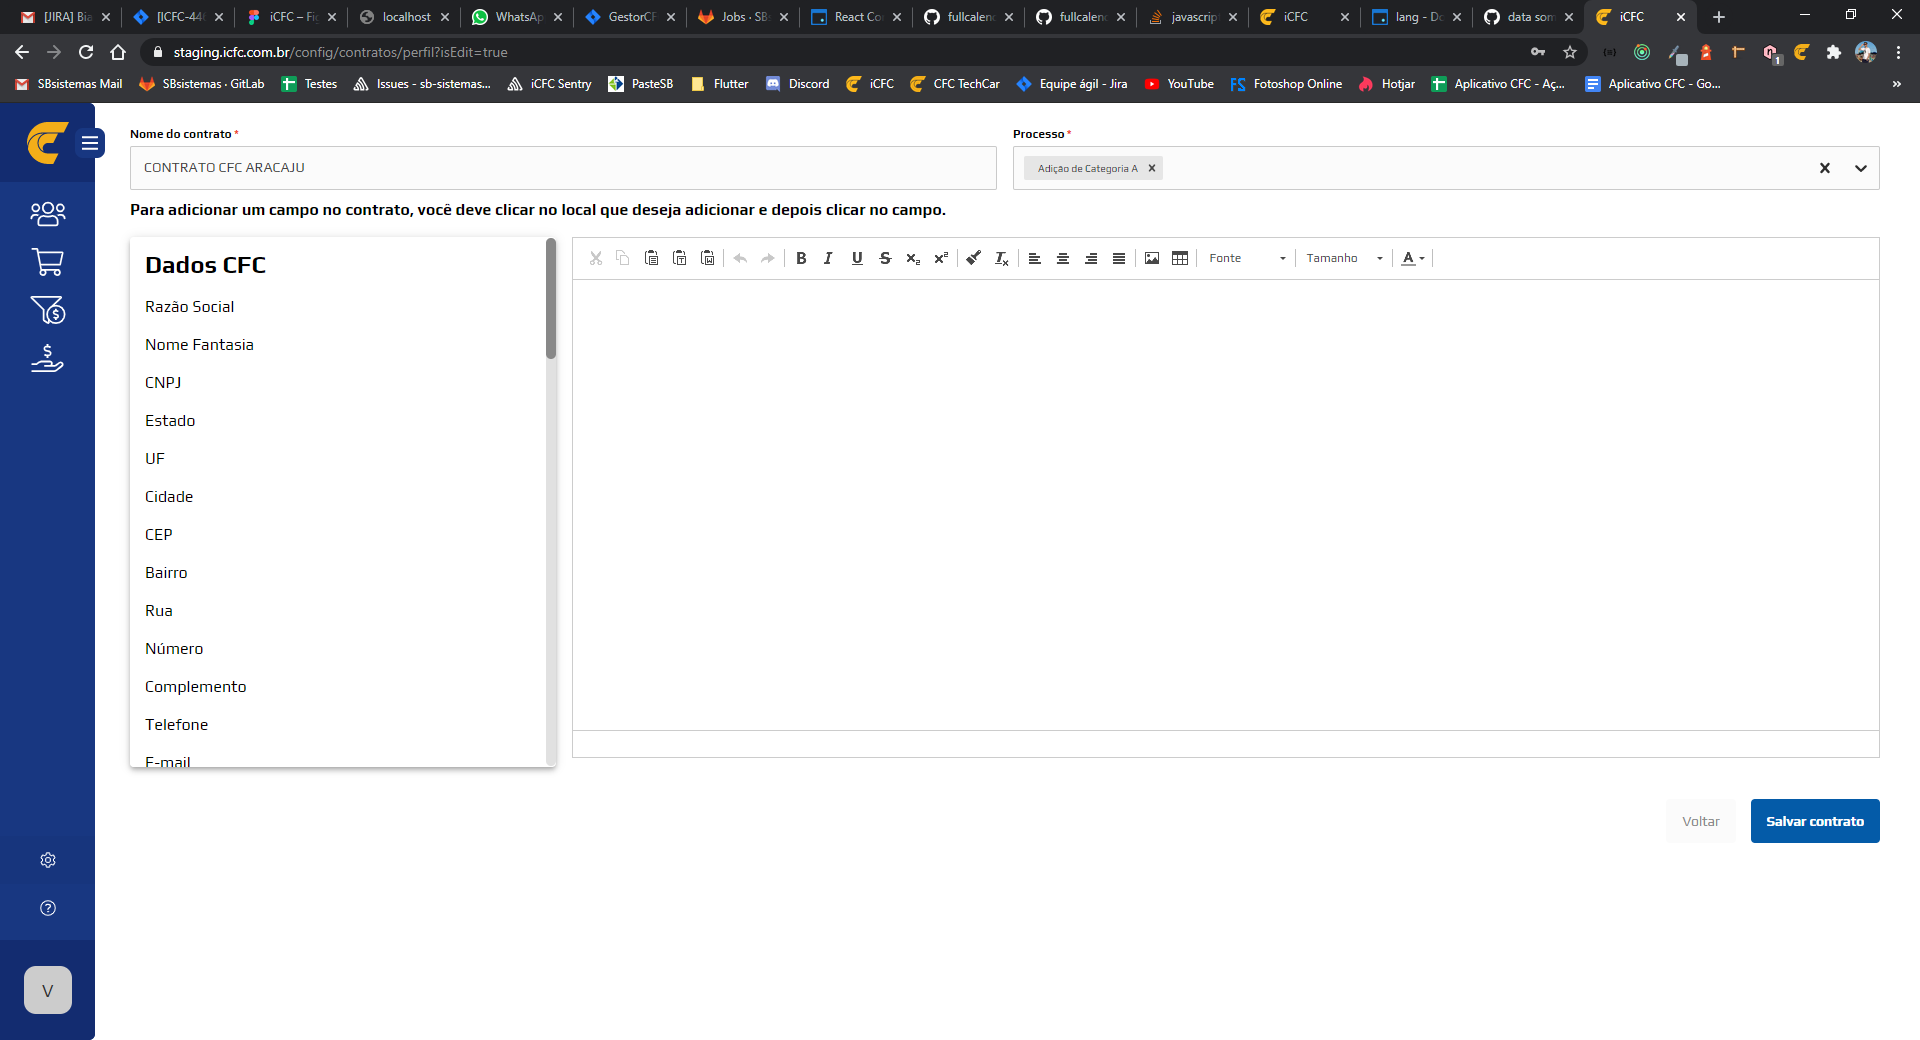Click the Salvar contrato button
The width and height of the screenshot is (1920, 1040).
point(1814,820)
